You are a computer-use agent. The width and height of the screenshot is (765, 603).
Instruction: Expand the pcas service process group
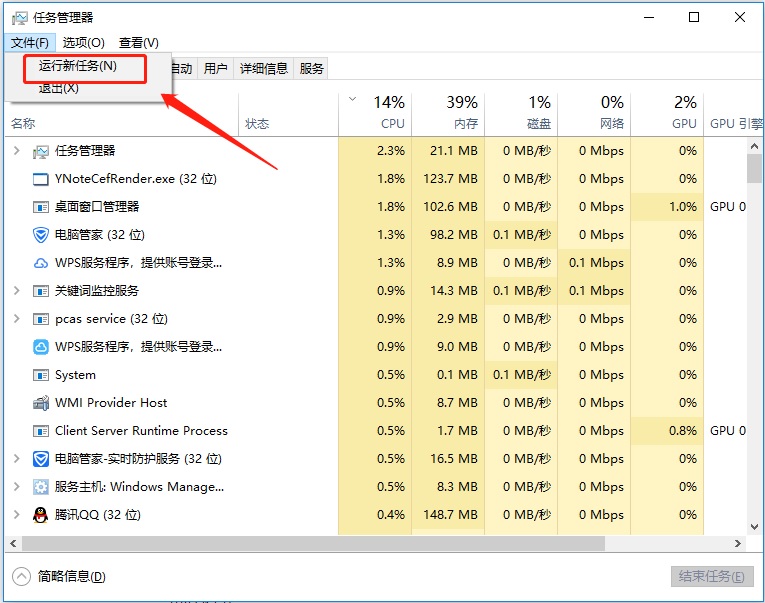pos(16,319)
